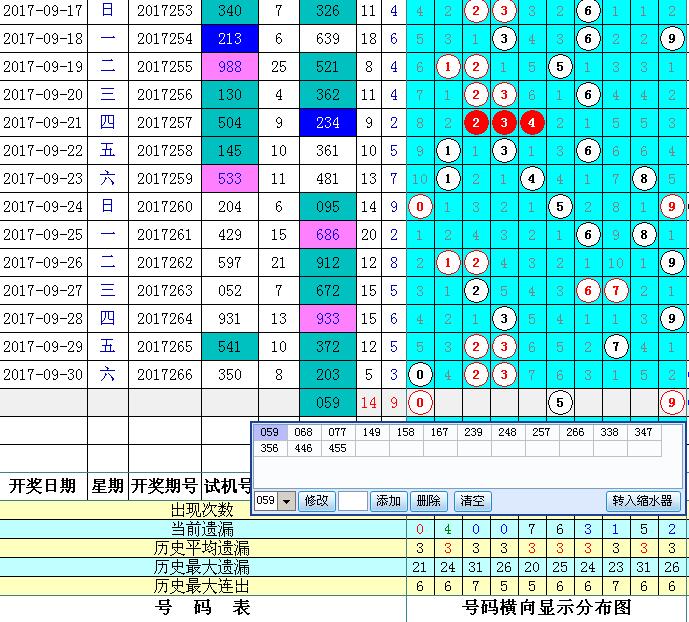
Task: Click the 转入缩水器 button
Action: coord(643,501)
